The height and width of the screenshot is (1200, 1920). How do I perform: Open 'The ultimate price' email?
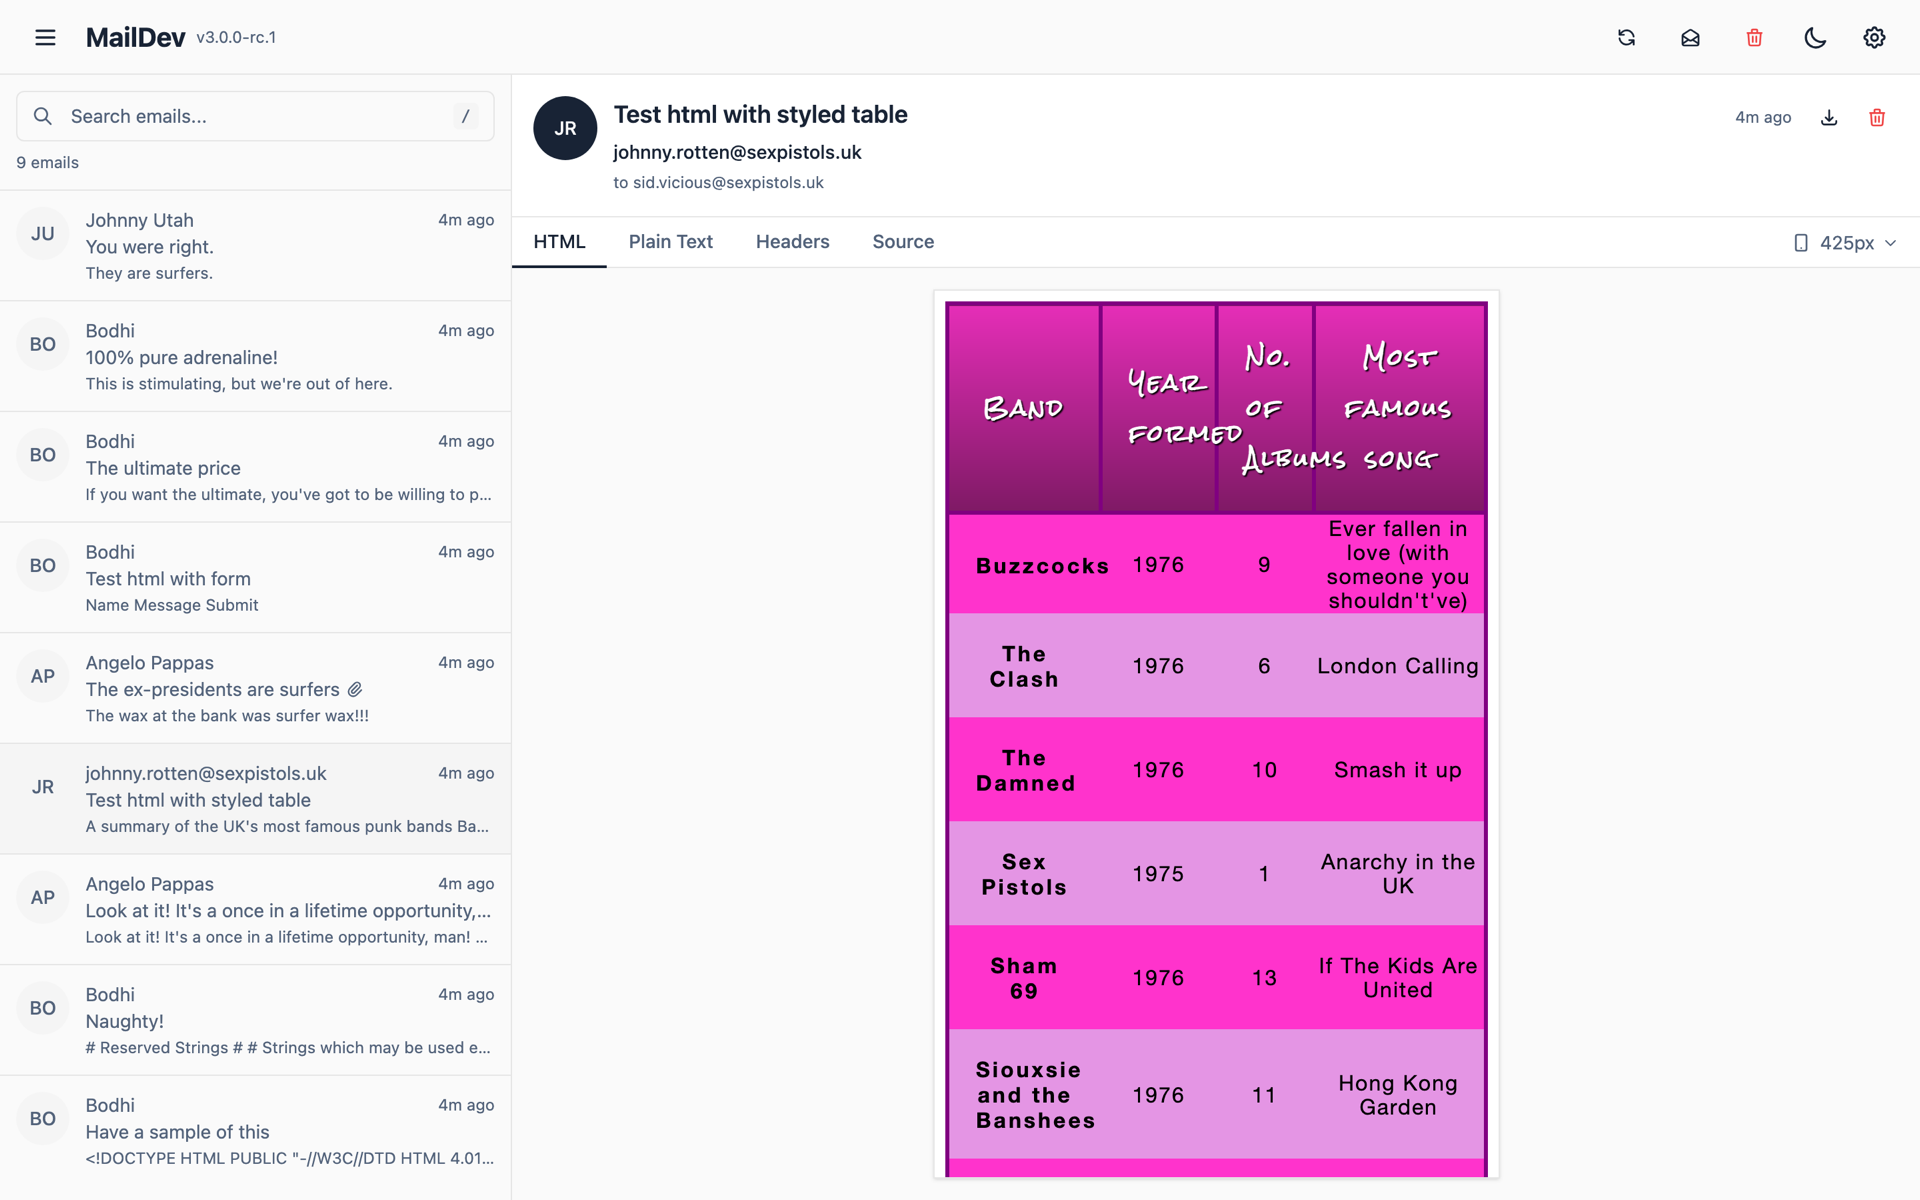tap(255, 467)
